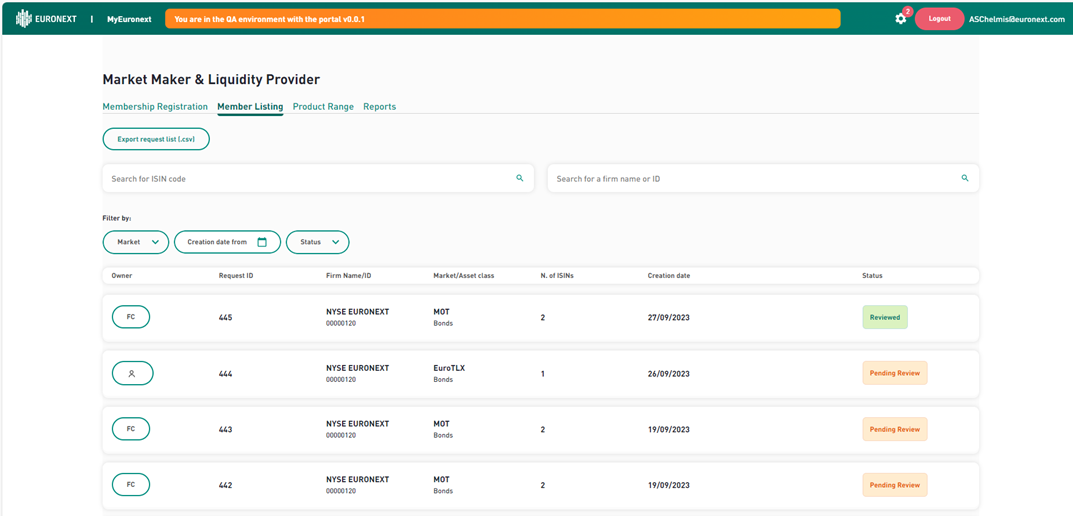Screen dimensions: 1073x516
Task: Click the Euronext logo
Action: 46,18
